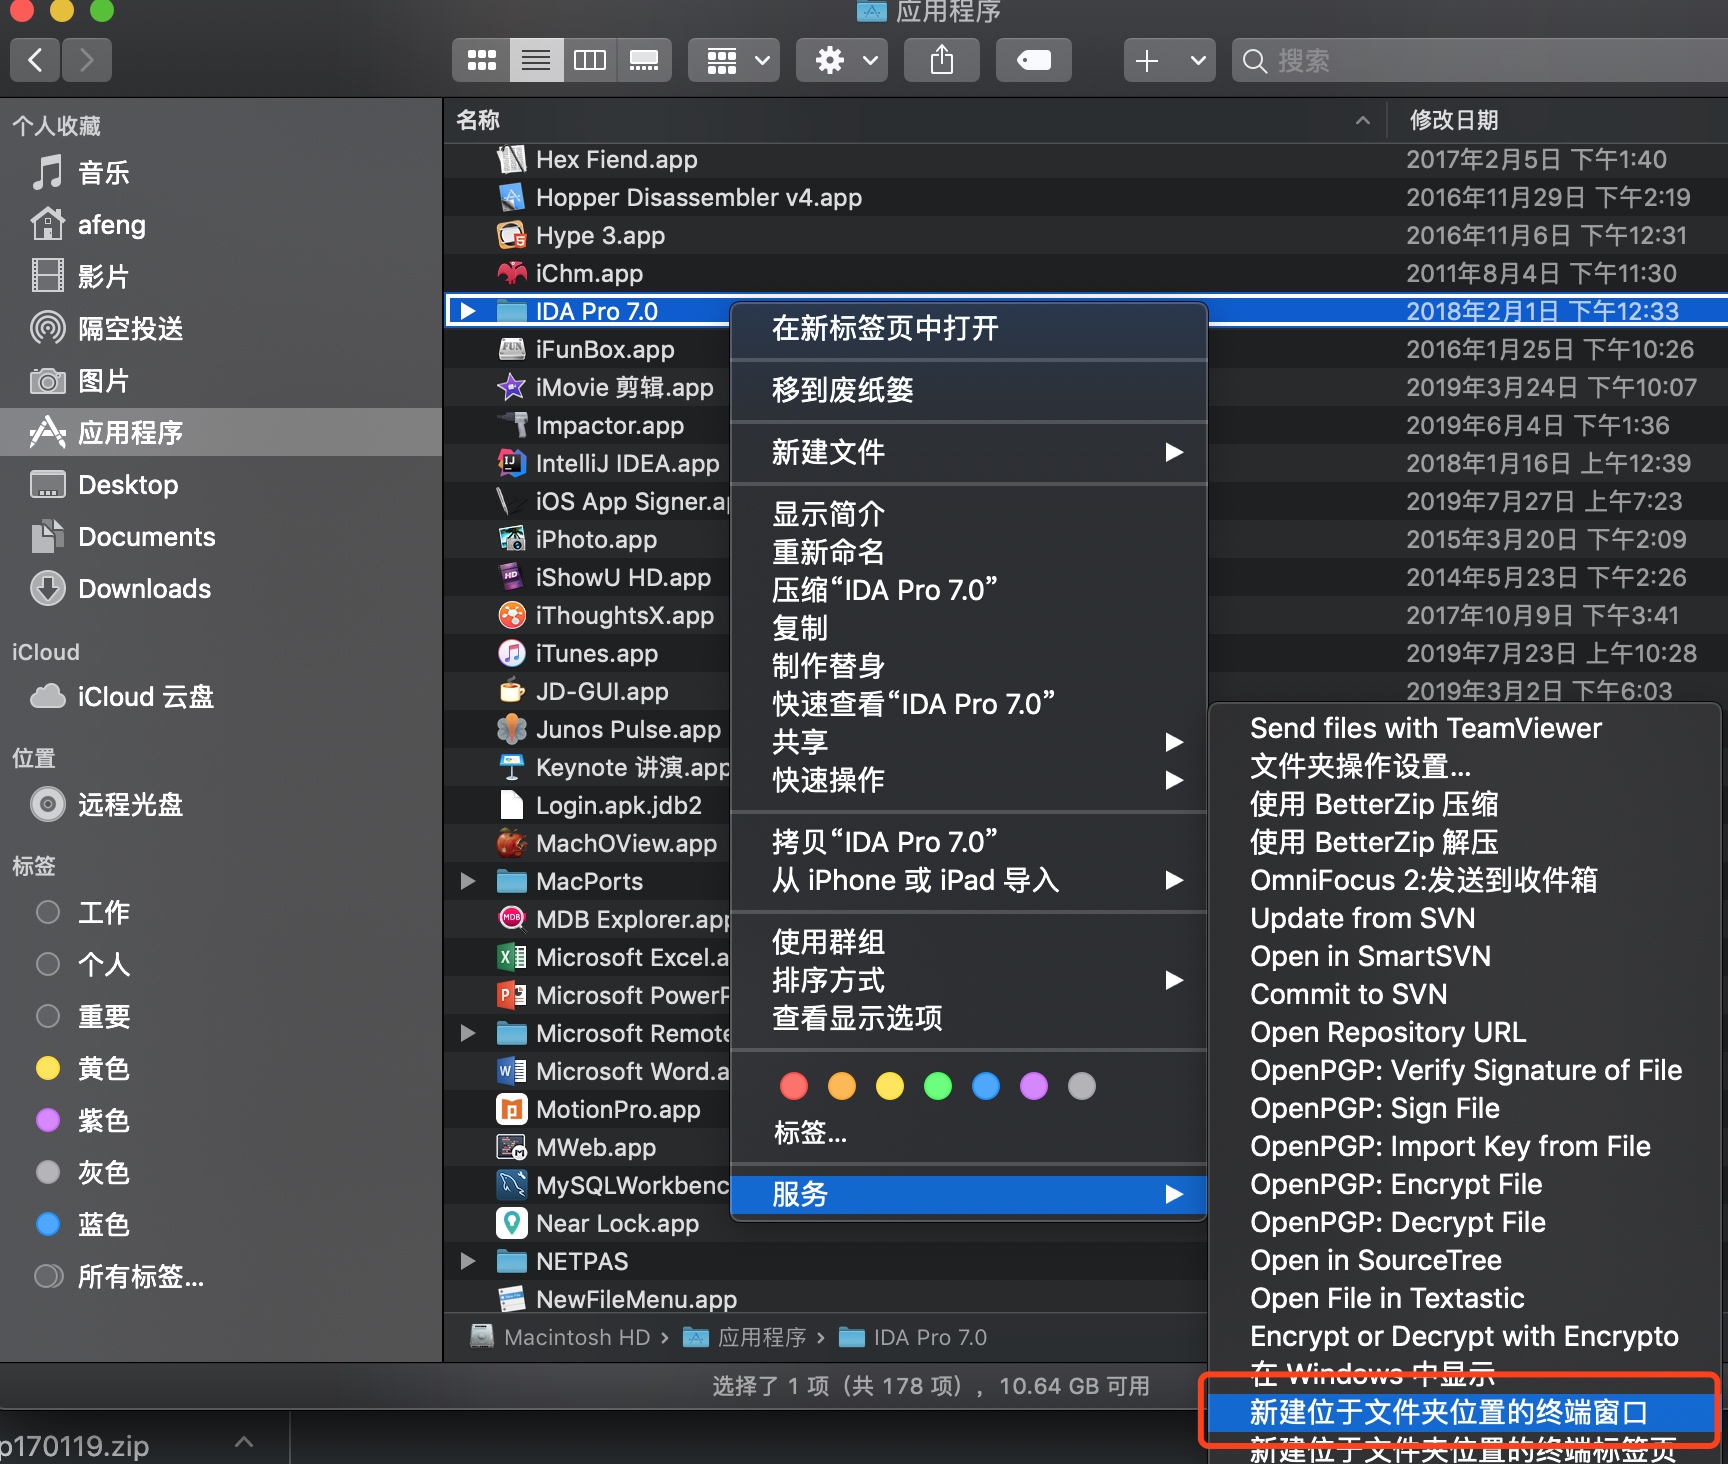Expand the Microsoft Remote folder triangle
The width and height of the screenshot is (1728, 1464).
point(467,1033)
